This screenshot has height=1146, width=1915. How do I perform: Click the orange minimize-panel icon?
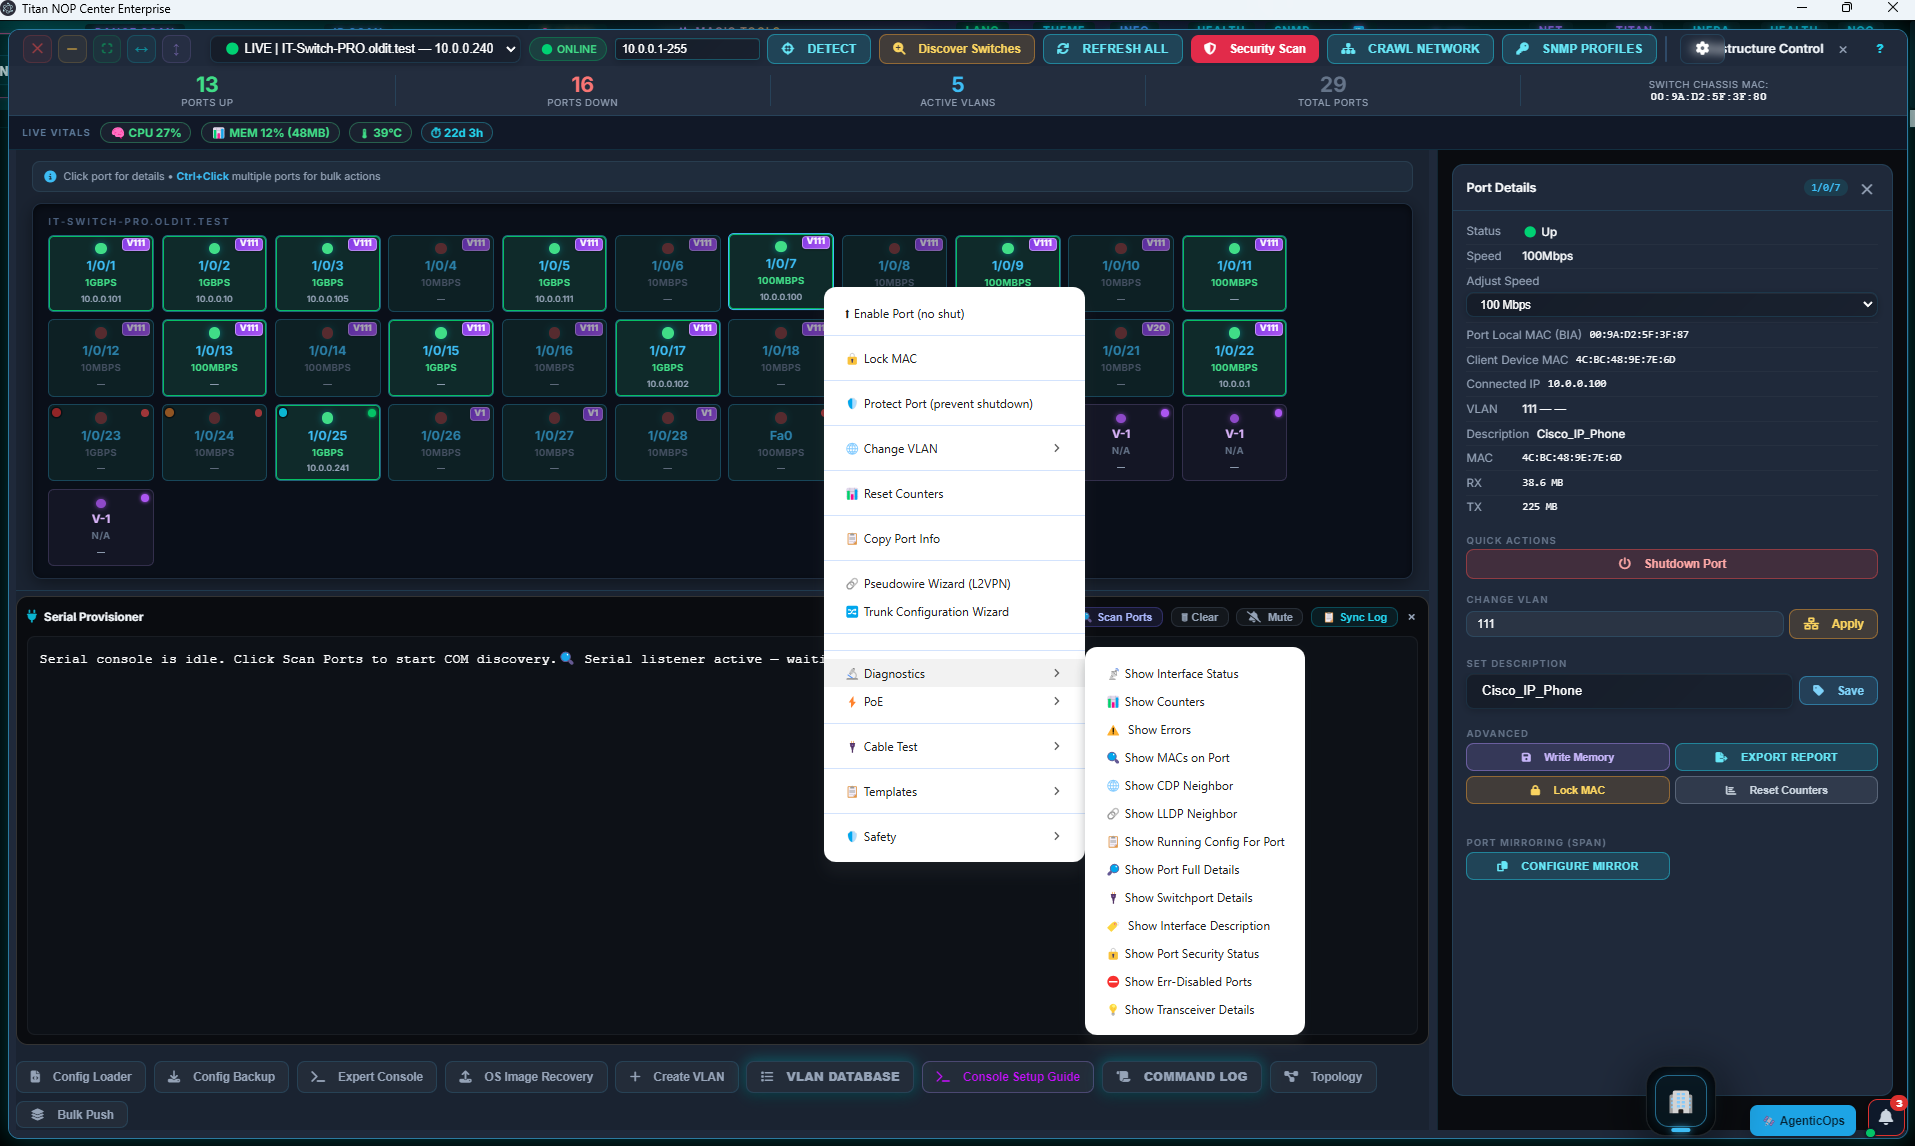[x=72, y=48]
